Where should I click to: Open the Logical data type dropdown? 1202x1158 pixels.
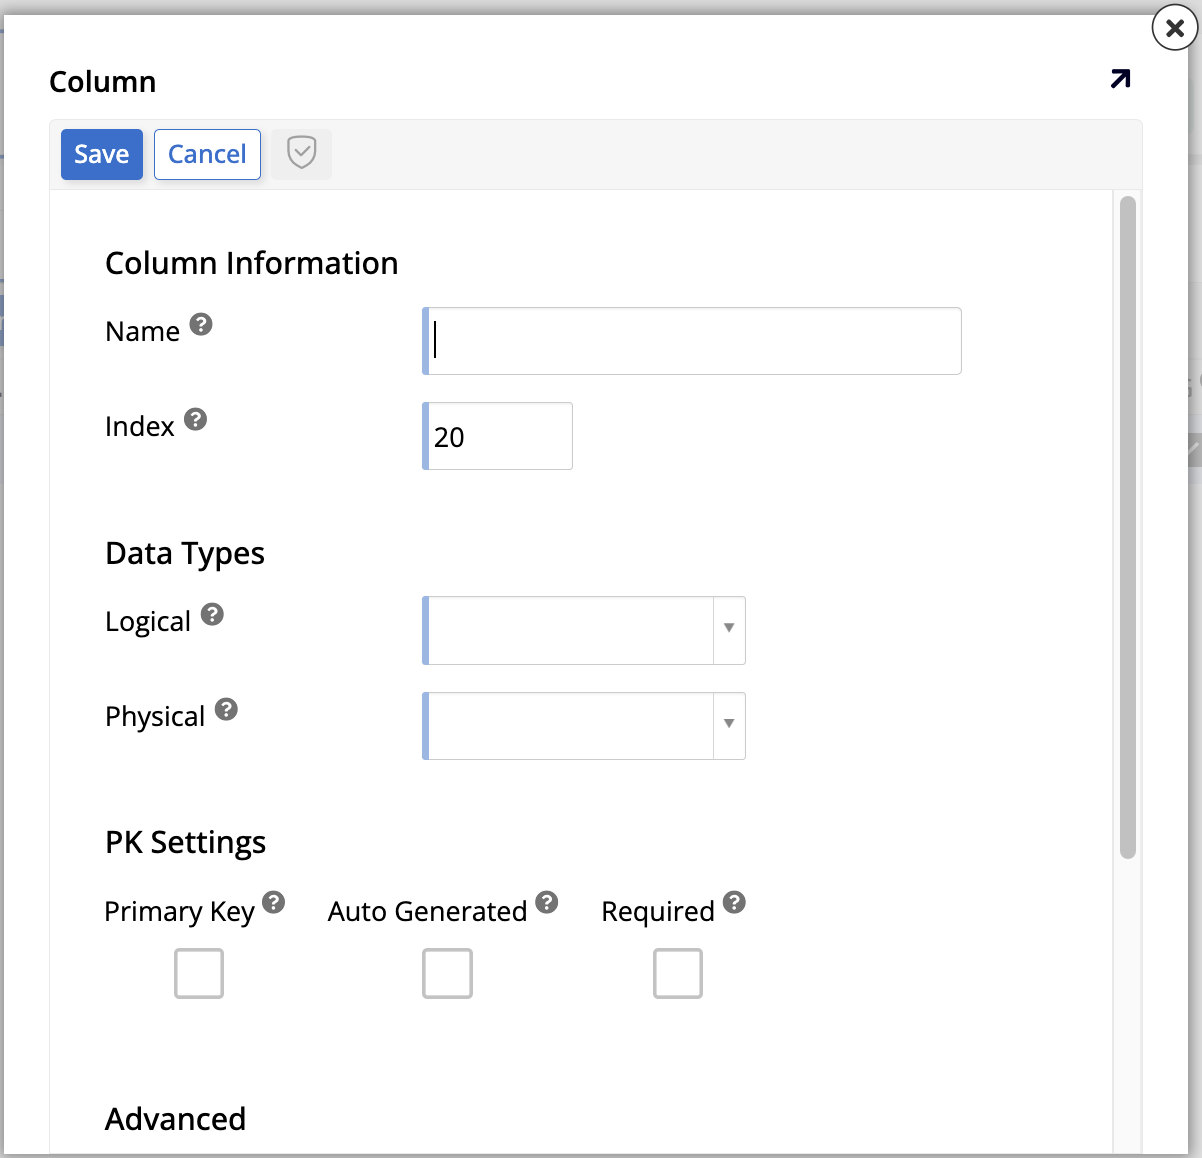729,630
